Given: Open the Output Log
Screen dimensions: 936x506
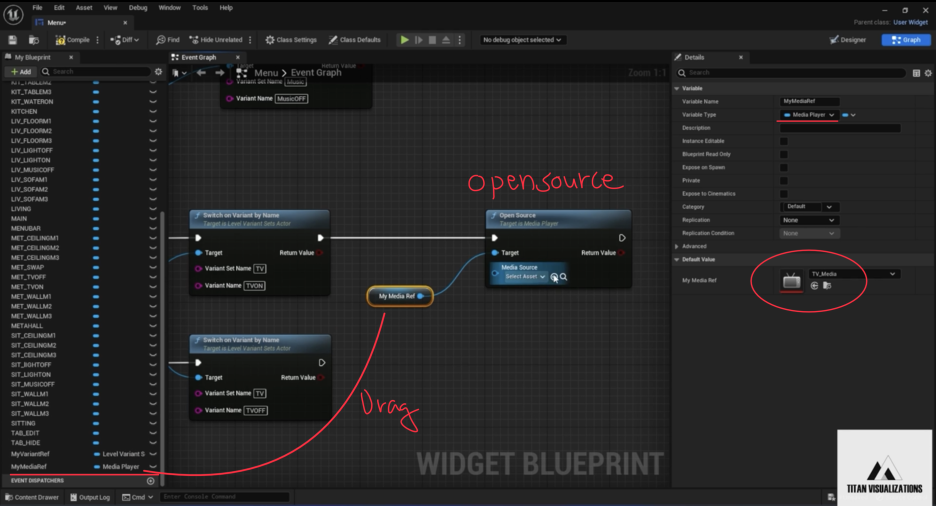Looking at the screenshot, I should click(x=90, y=497).
